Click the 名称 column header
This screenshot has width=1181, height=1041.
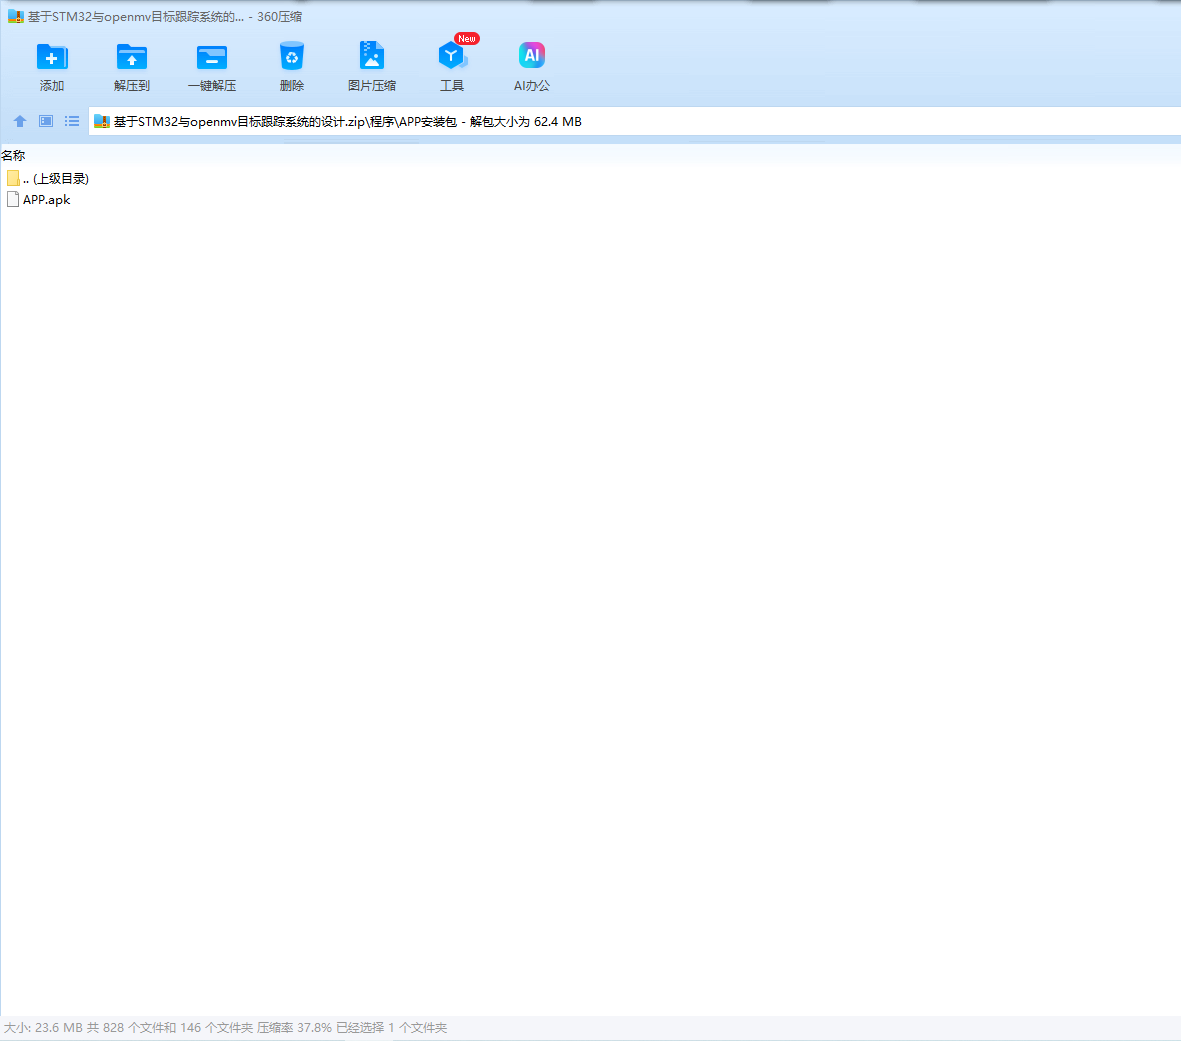click(x=13, y=155)
